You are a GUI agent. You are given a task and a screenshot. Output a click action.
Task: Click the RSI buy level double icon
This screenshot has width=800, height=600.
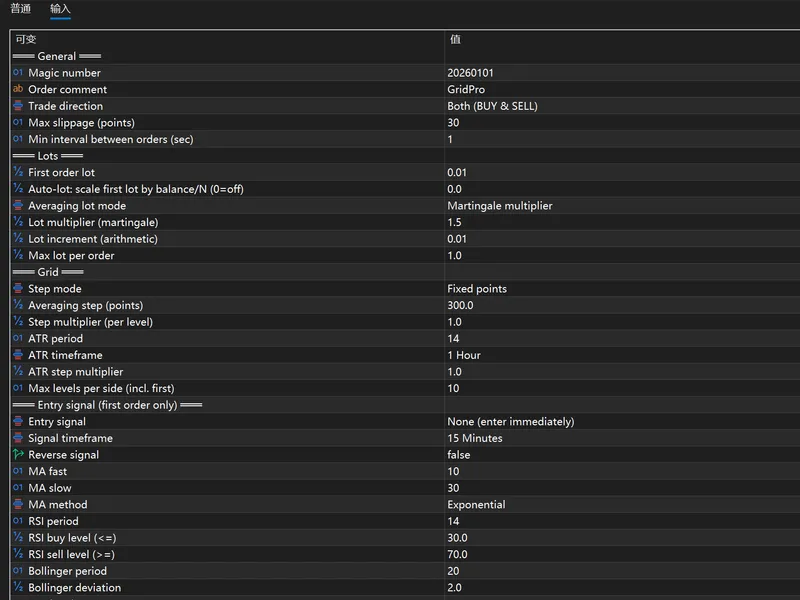18,537
